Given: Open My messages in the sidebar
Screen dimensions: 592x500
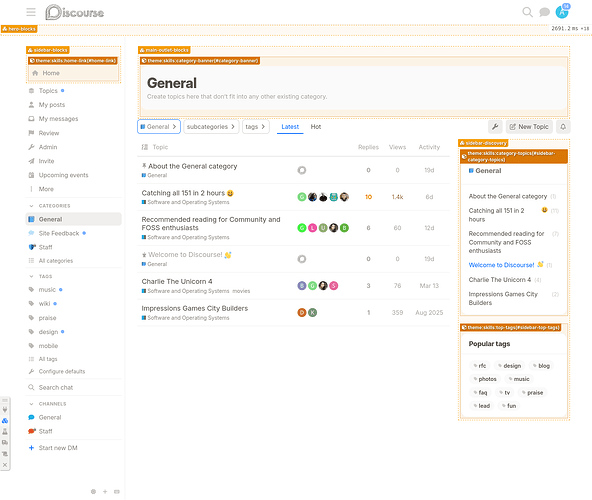Looking at the screenshot, I should point(74,119).
